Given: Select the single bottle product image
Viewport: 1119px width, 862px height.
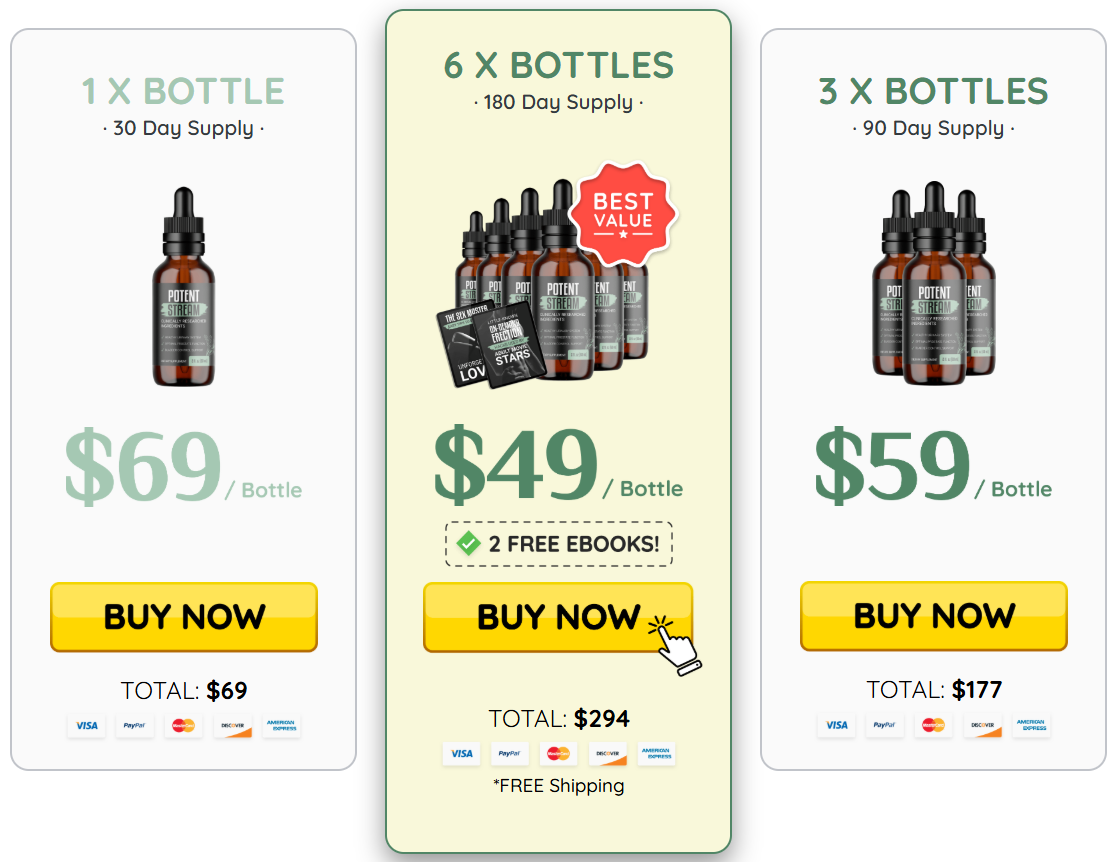Looking at the screenshot, I should point(183,287).
